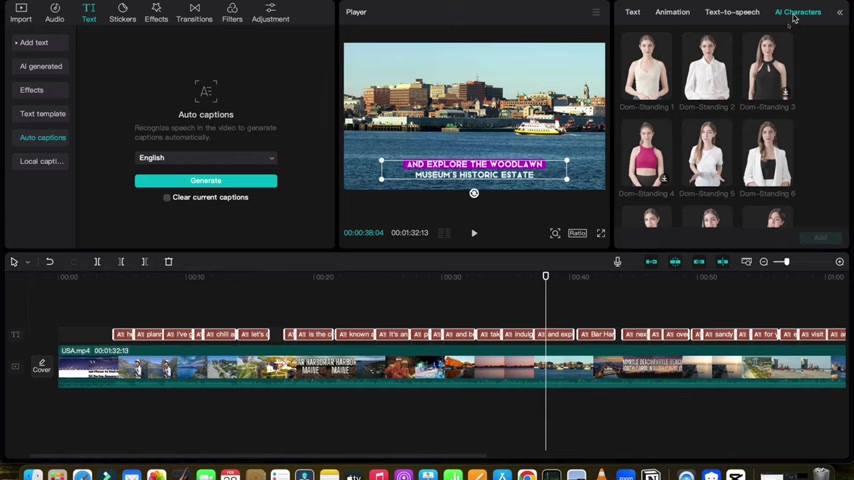
Task: Click the microphone record voiceover icon
Action: coord(617,262)
